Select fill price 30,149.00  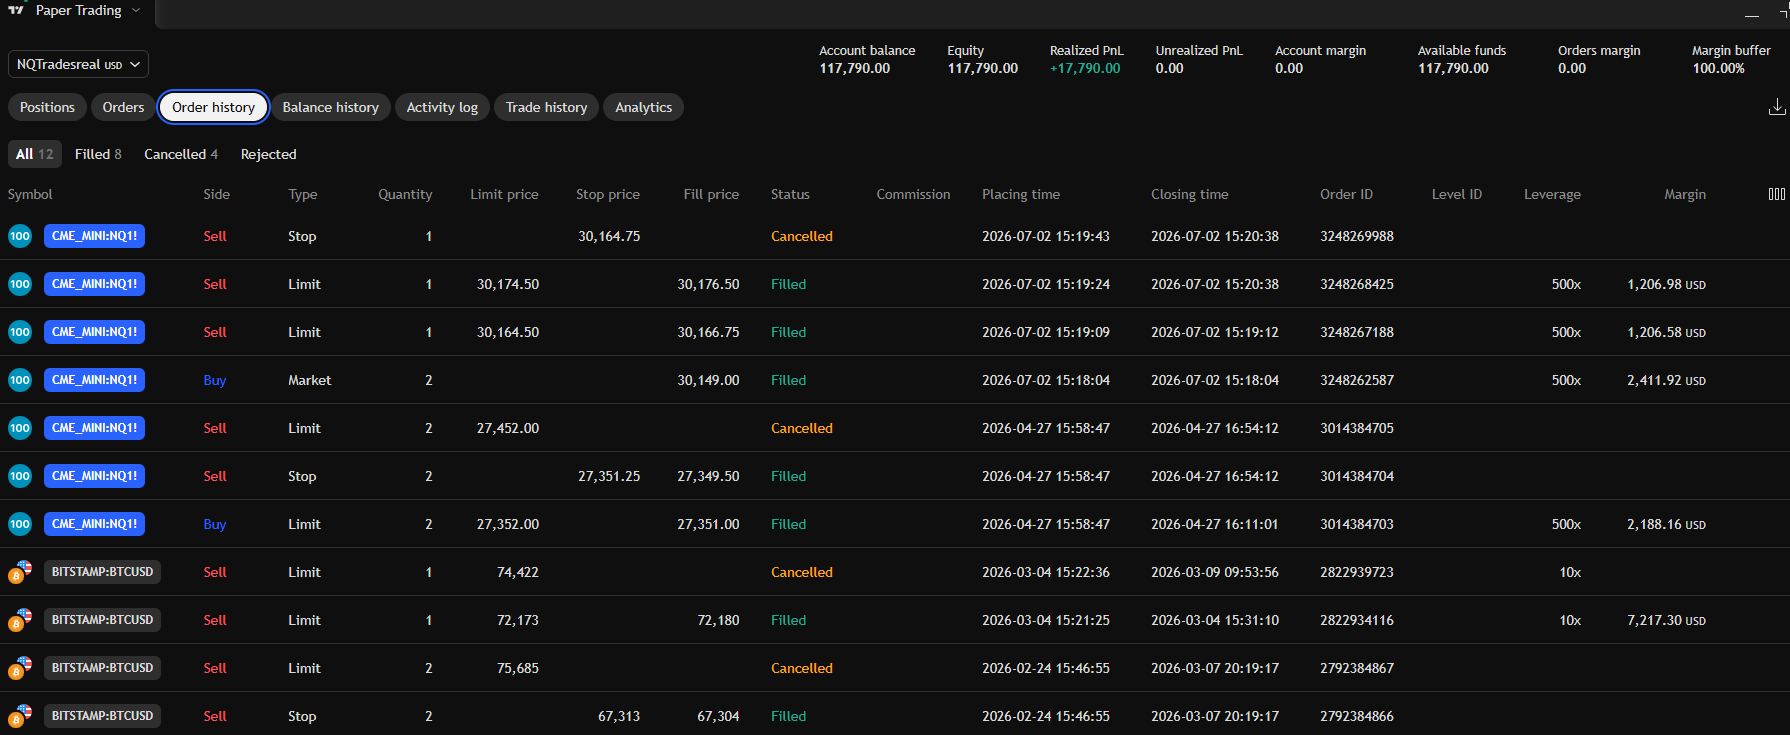[708, 380]
